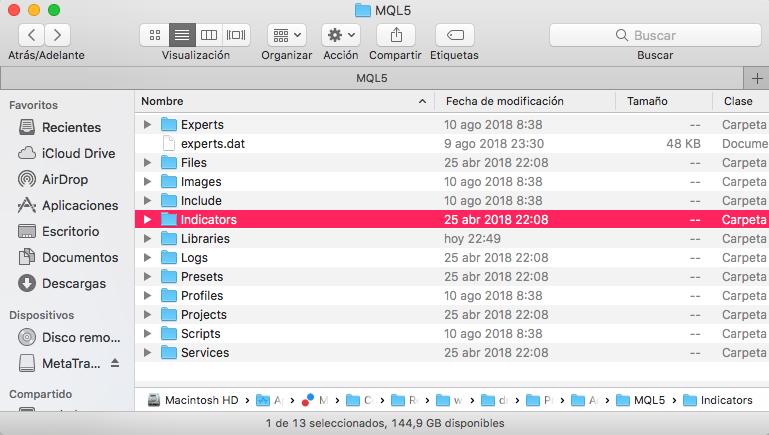Viewport: 769px width, 435px height.
Task: Click the Etiquetas tag button
Action: (455, 35)
